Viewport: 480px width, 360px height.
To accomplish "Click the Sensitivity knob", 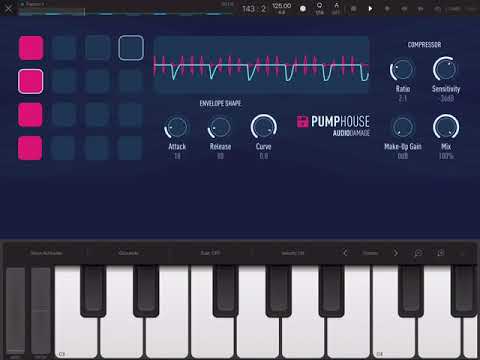I will click(445, 69).
